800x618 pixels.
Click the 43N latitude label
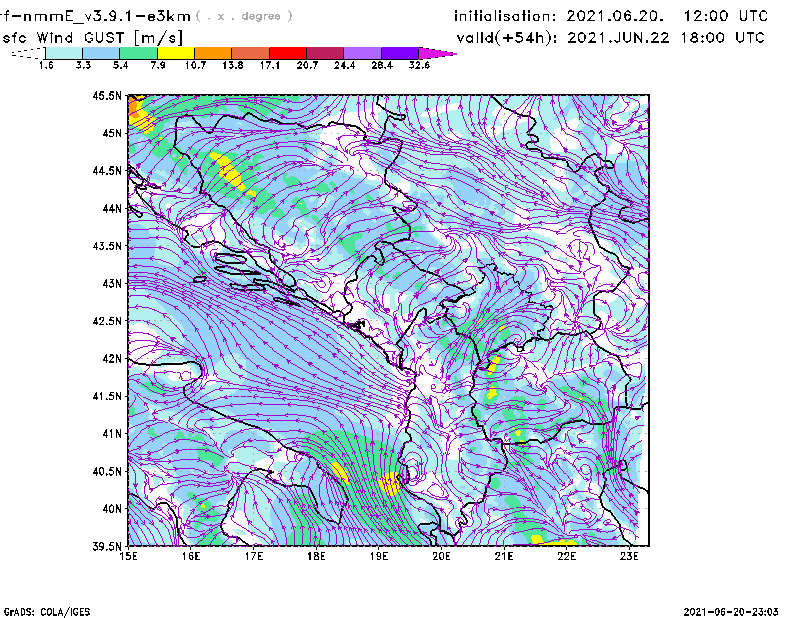(112, 283)
